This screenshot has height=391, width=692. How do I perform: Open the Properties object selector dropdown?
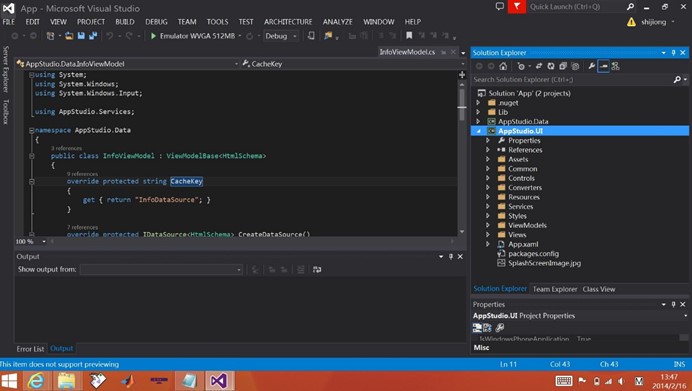(x=685, y=316)
